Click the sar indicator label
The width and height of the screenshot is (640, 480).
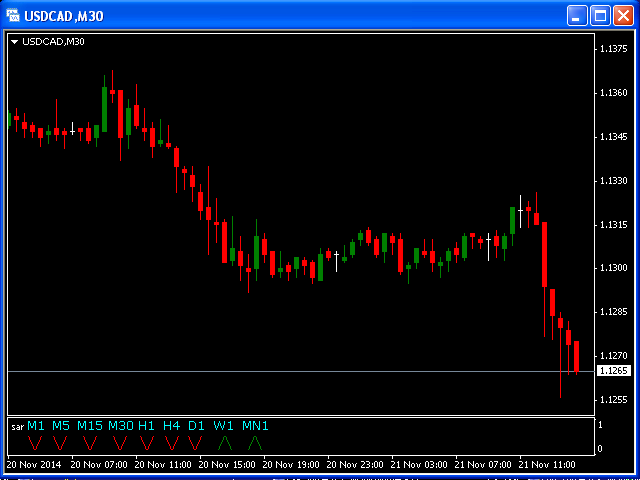click(x=17, y=427)
